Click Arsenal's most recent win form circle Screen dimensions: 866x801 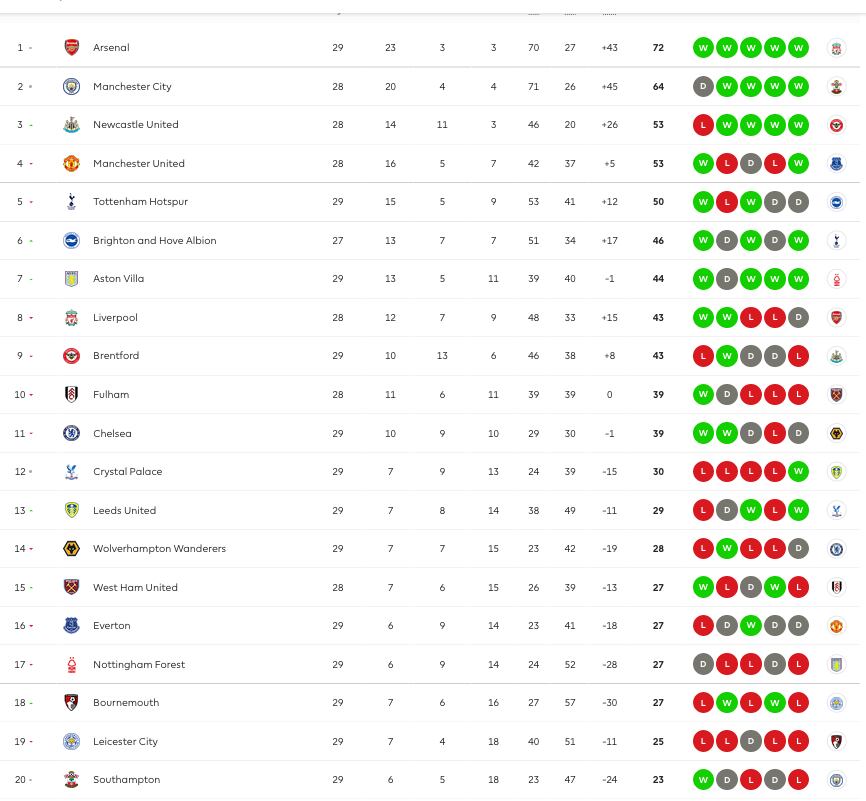[799, 47]
